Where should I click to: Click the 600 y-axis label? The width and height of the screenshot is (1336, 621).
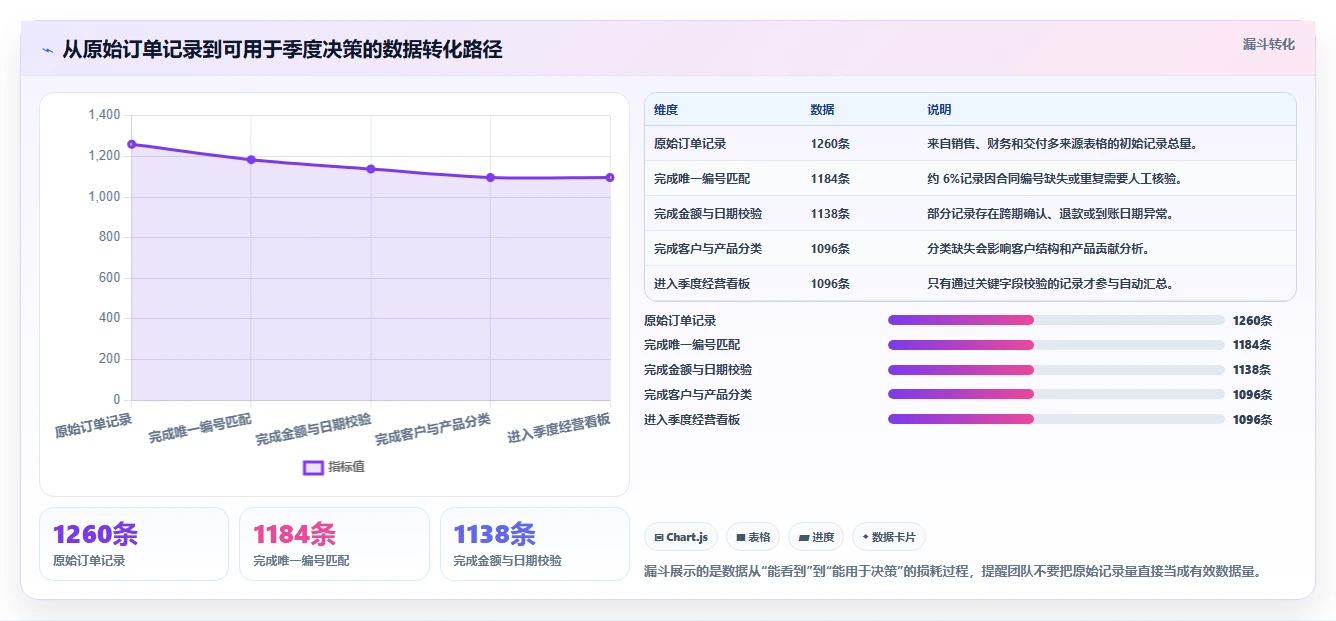point(109,278)
